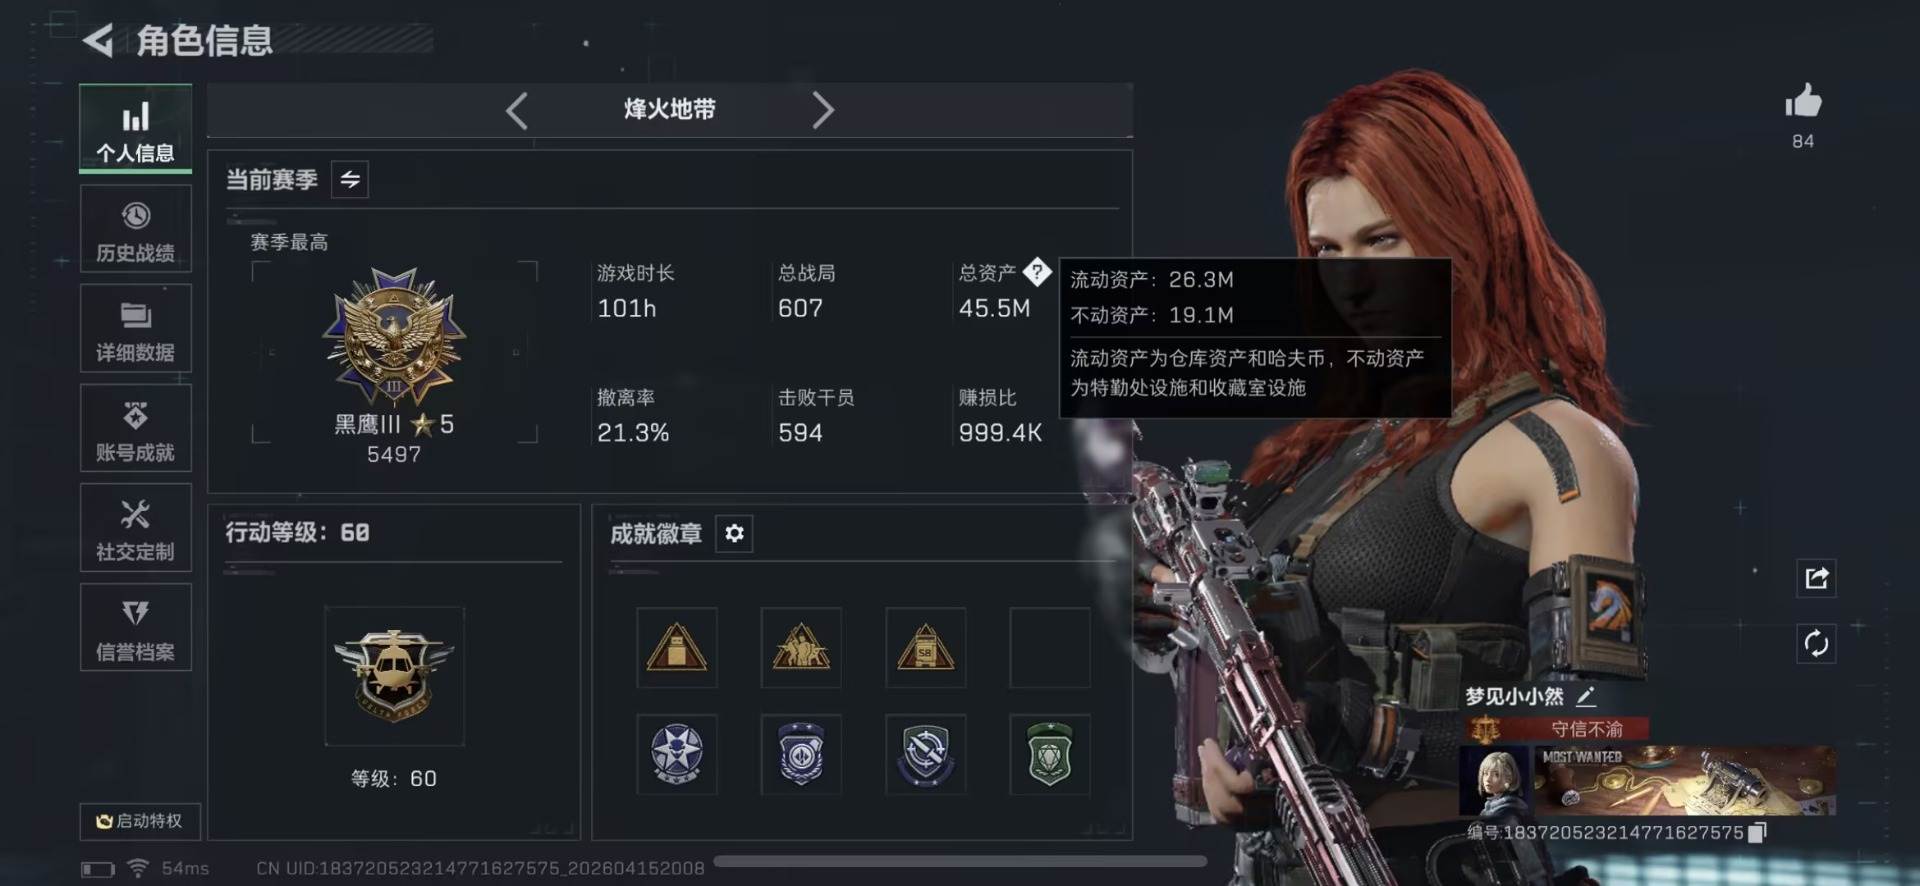Edit the nickname 梦见小小然 with pencil icon
This screenshot has height=886, width=1920.
(1586, 696)
